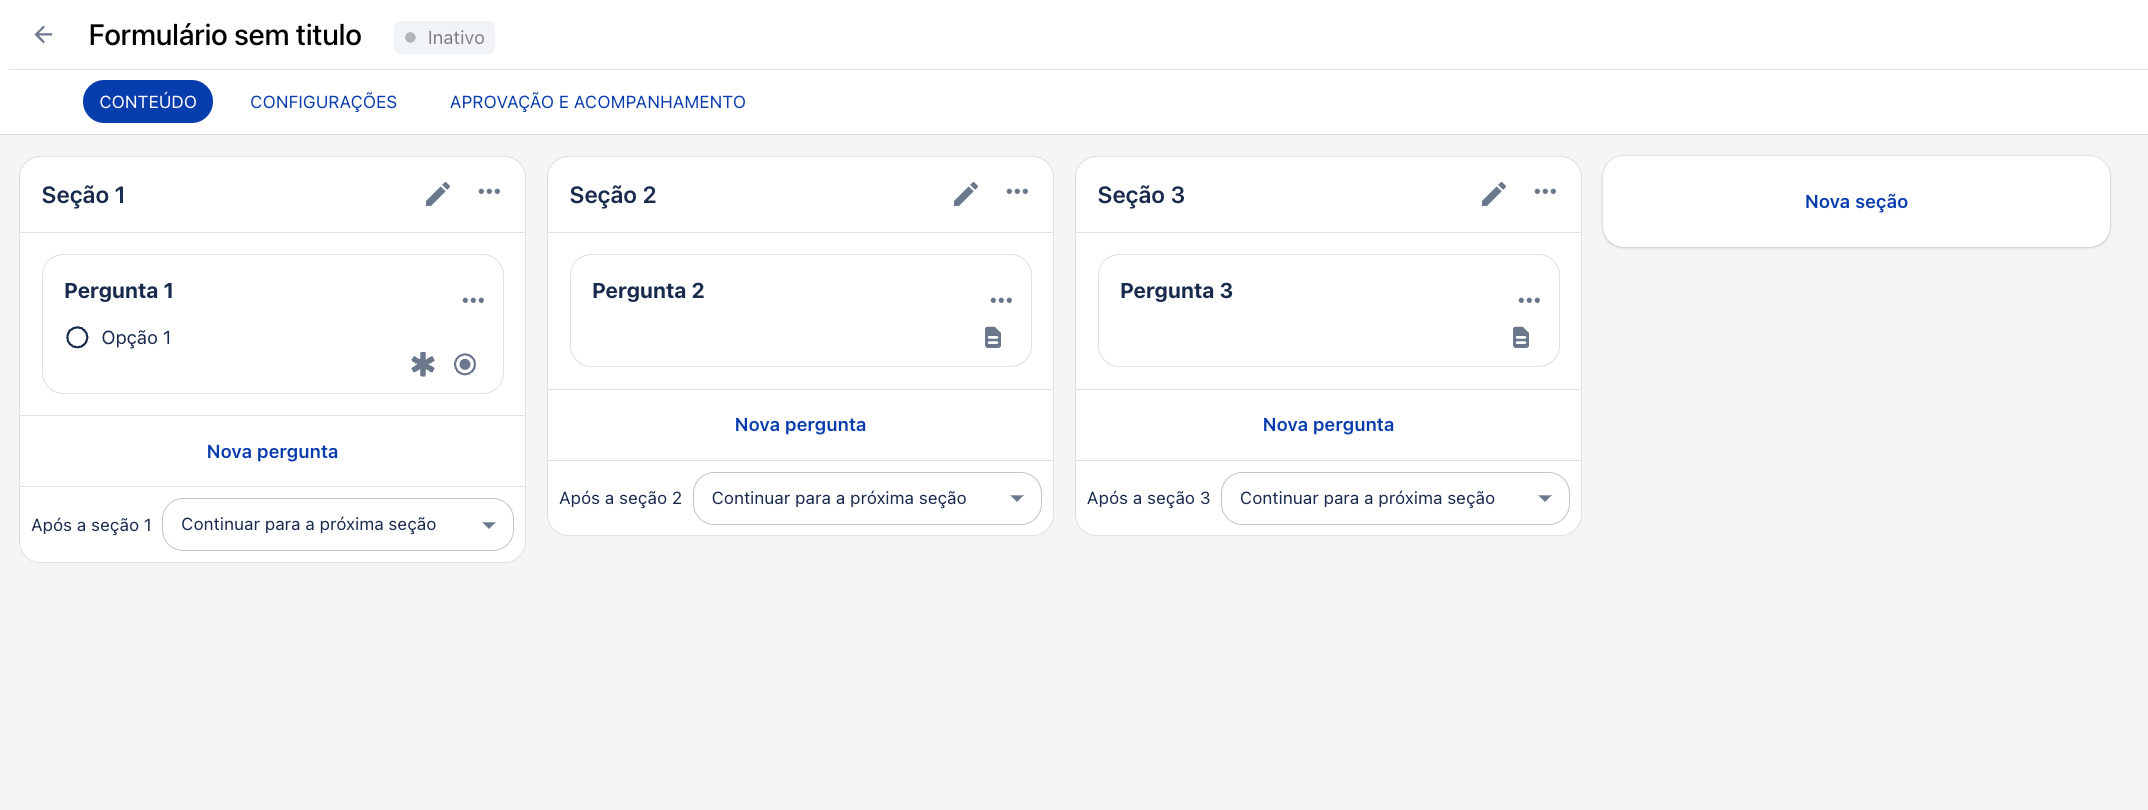The width and height of the screenshot is (2148, 810).
Task: Click the single-choice type icon on Pergunta 1
Action: [x=465, y=364]
